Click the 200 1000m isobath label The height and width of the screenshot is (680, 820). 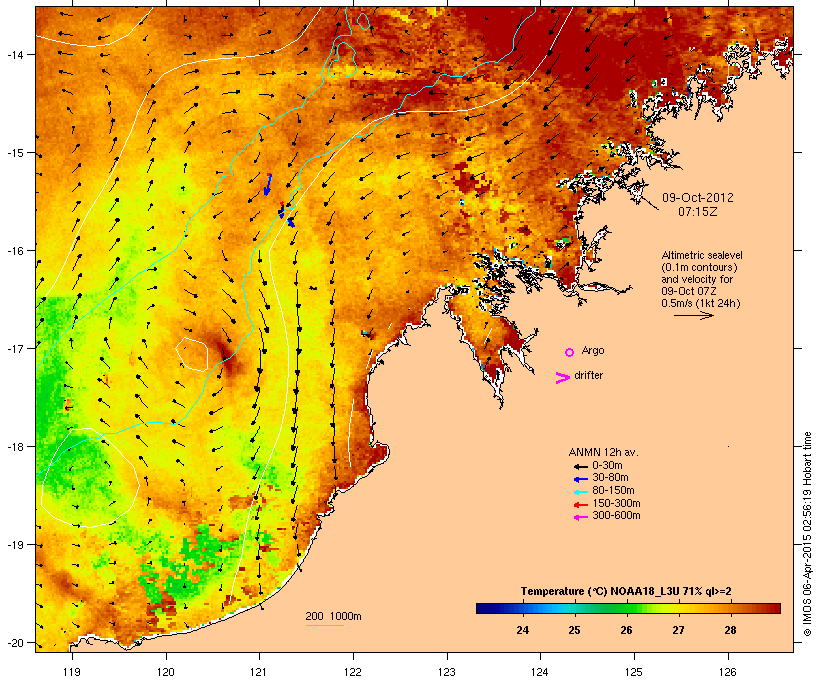coord(333,616)
